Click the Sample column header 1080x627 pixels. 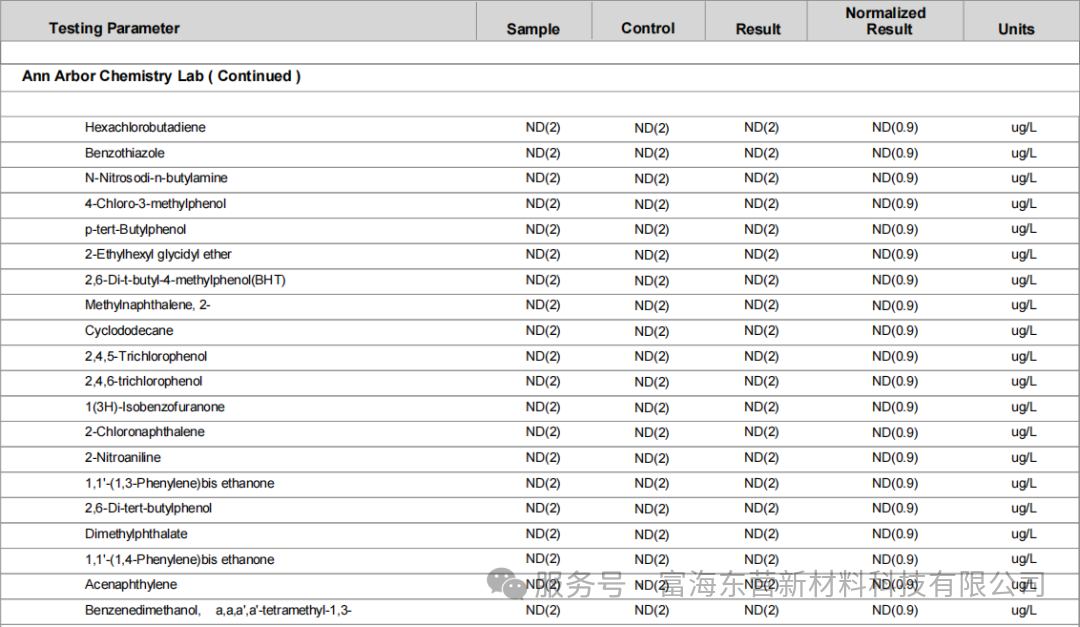pyautogui.click(x=533, y=29)
